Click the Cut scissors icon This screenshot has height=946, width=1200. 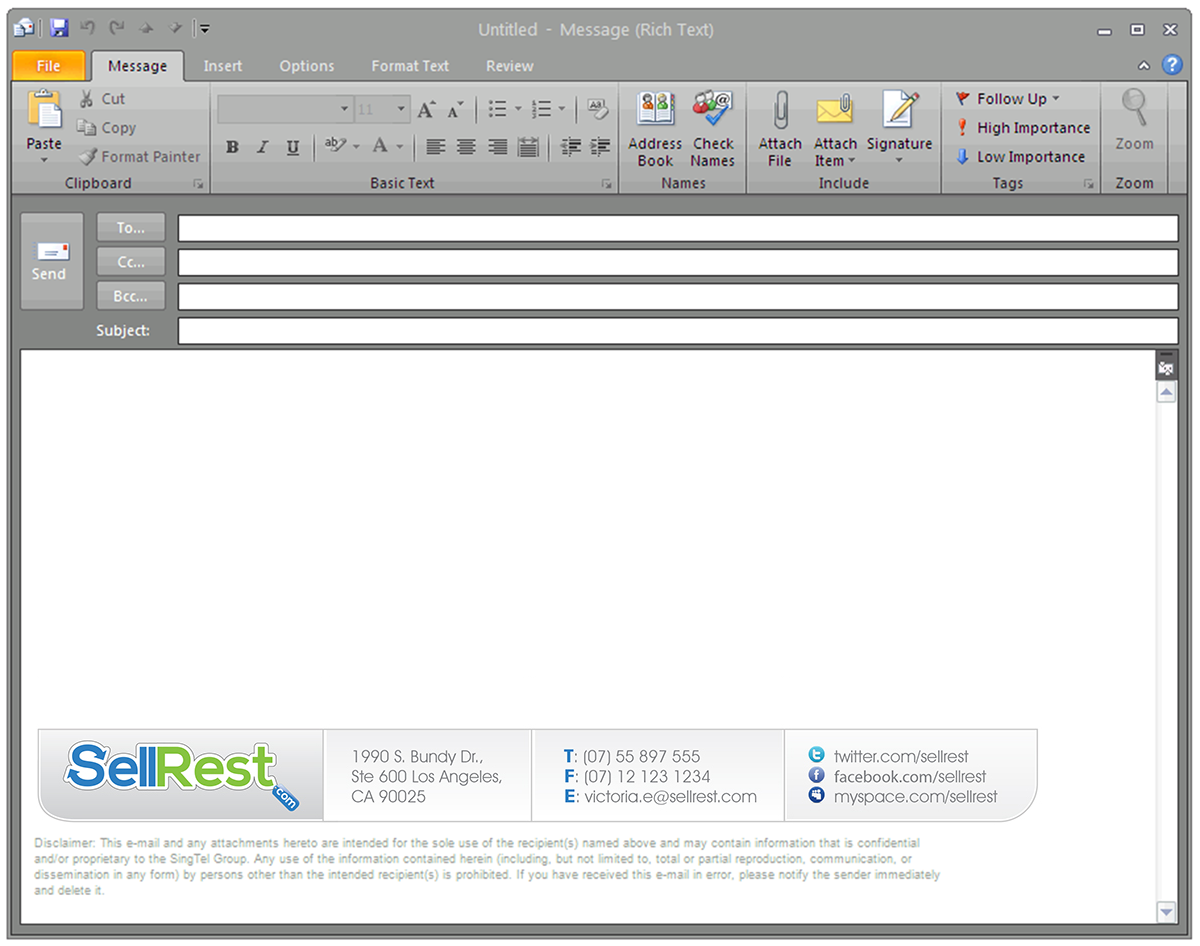(87, 99)
